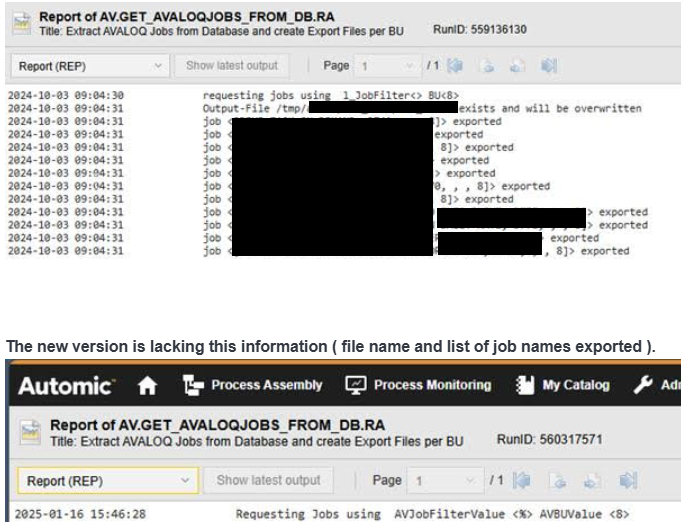Click log line 'requesting jobs using 1_JobFilter<> BU<8>'

click(x=331, y=95)
